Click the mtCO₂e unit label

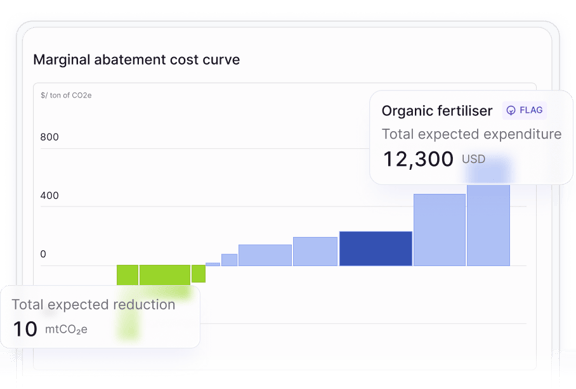click(x=66, y=329)
